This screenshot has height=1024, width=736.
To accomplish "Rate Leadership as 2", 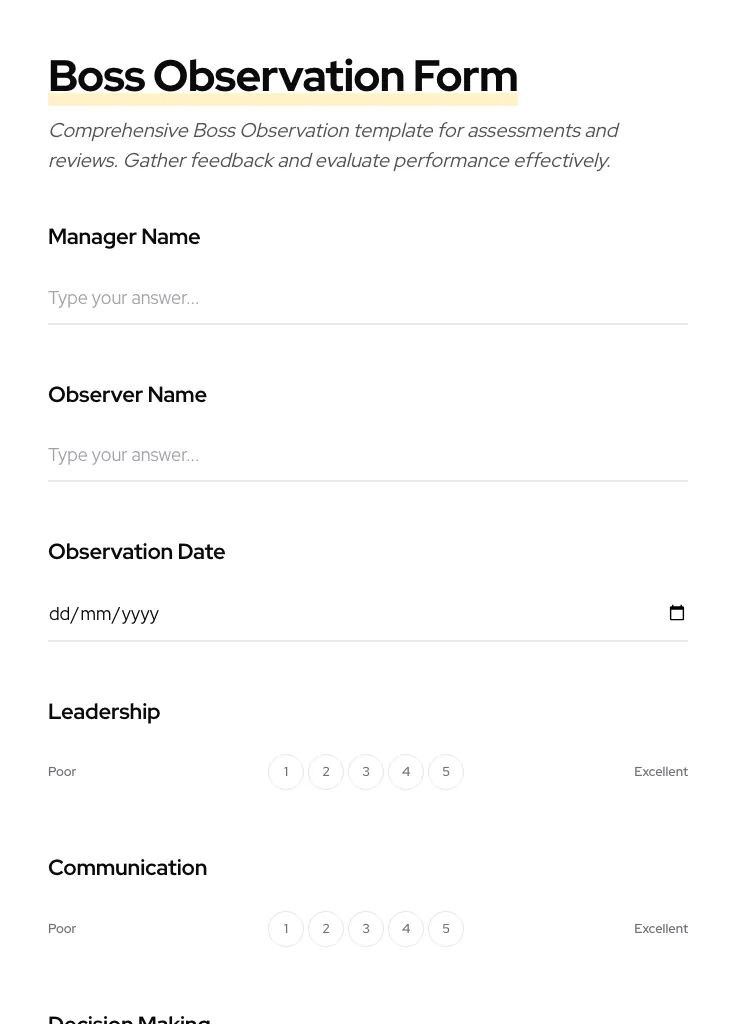I will [x=326, y=772].
